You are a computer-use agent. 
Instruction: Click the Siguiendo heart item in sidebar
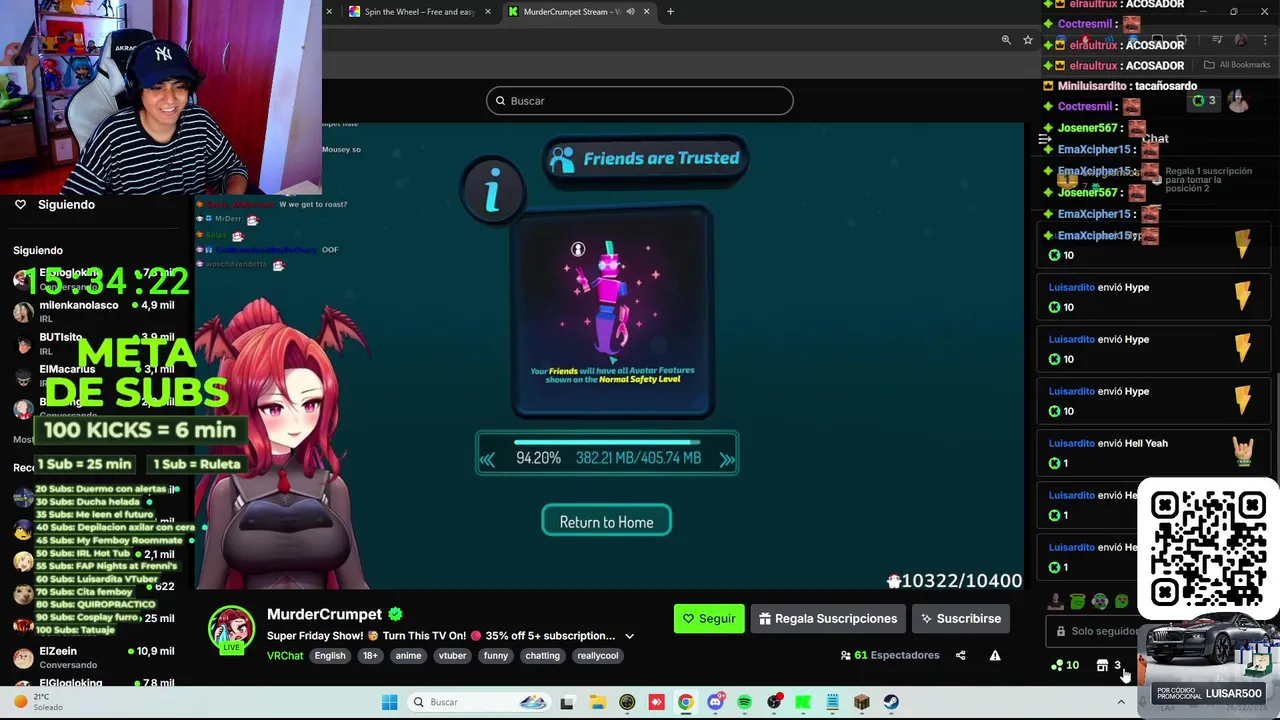point(56,205)
